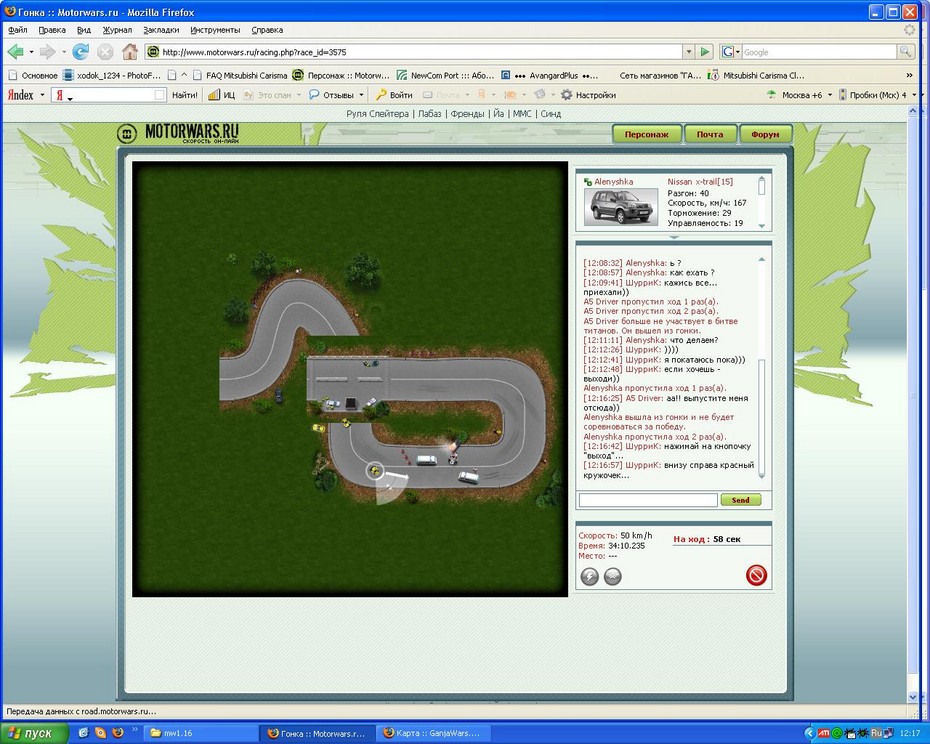930x744 pixels.
Task: Open Настройки gear in the Yandex toolbar
Action: click(588, 95)
